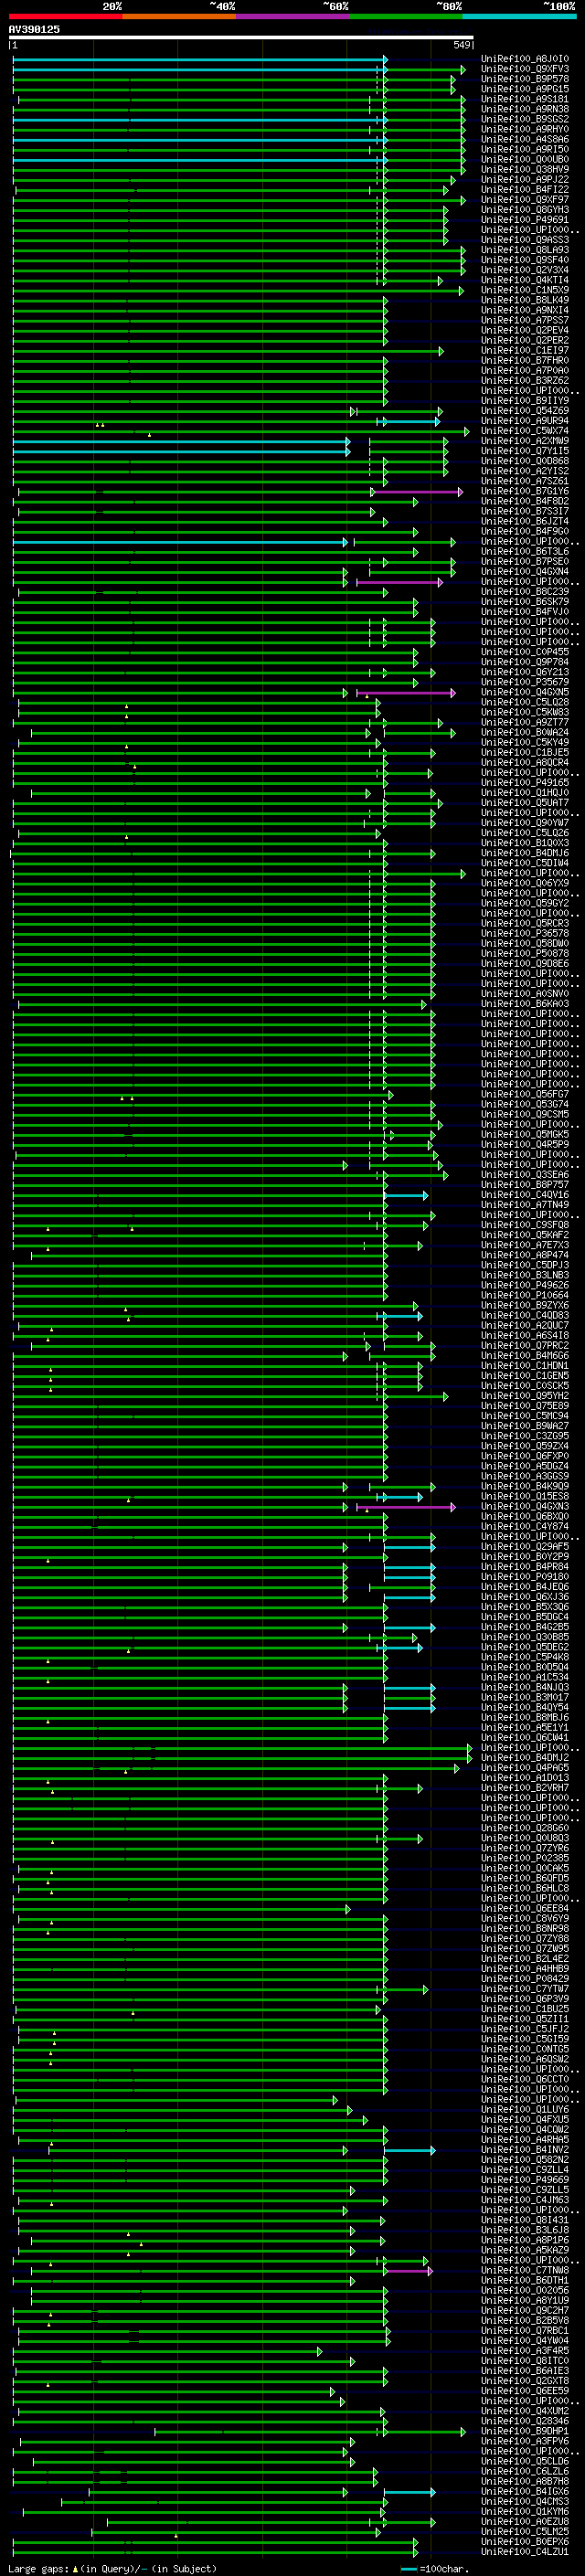Open hit UniRef100_B9P578
This screenshot has width=585, height=2576.
coord(525,79)
